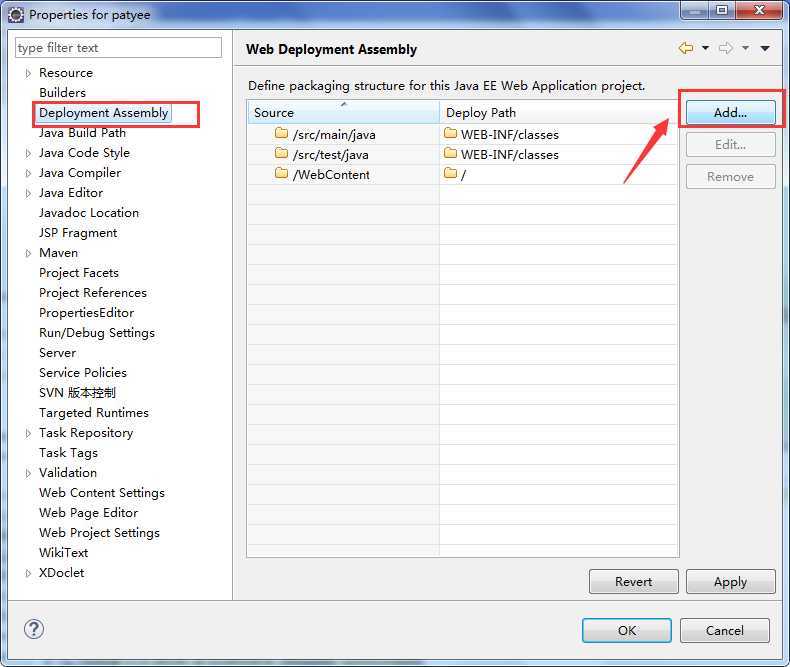The image size is (790, 667).
Task: Click the help question mark icon
Action: coord(34,629)
